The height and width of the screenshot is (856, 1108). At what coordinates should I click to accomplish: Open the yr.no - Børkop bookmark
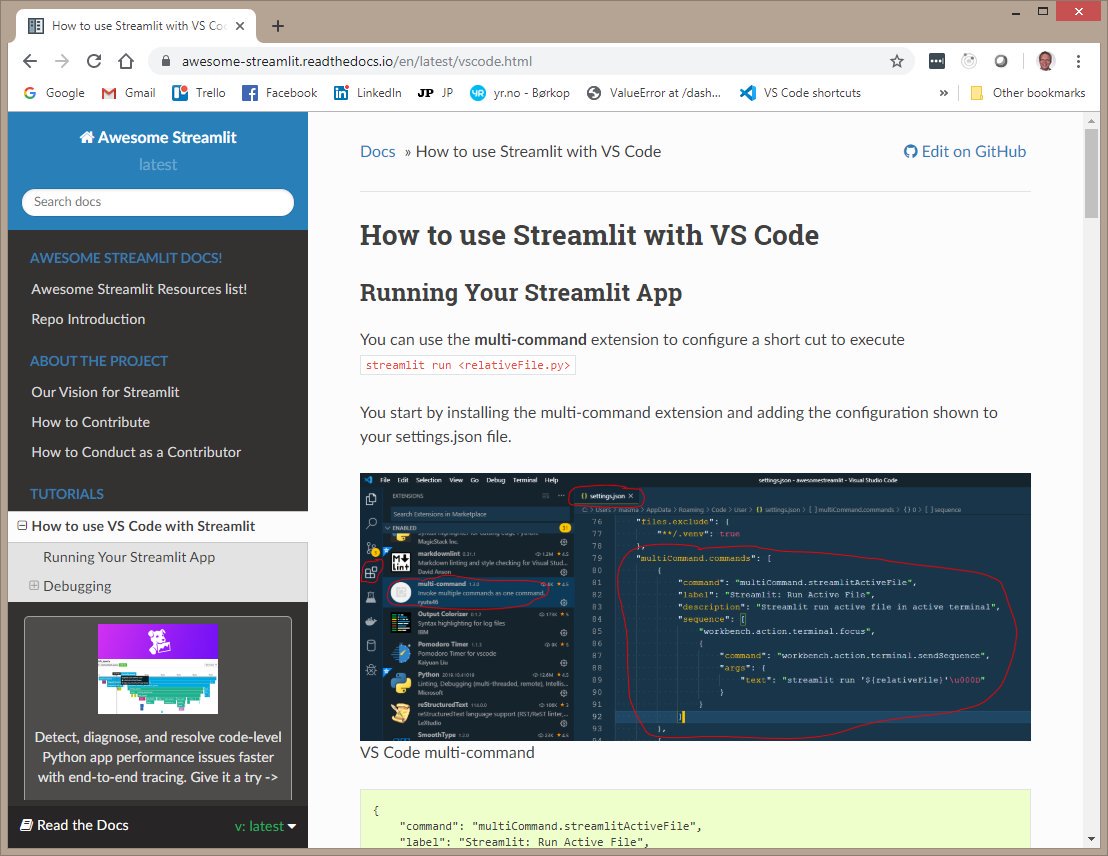[520, 93]
